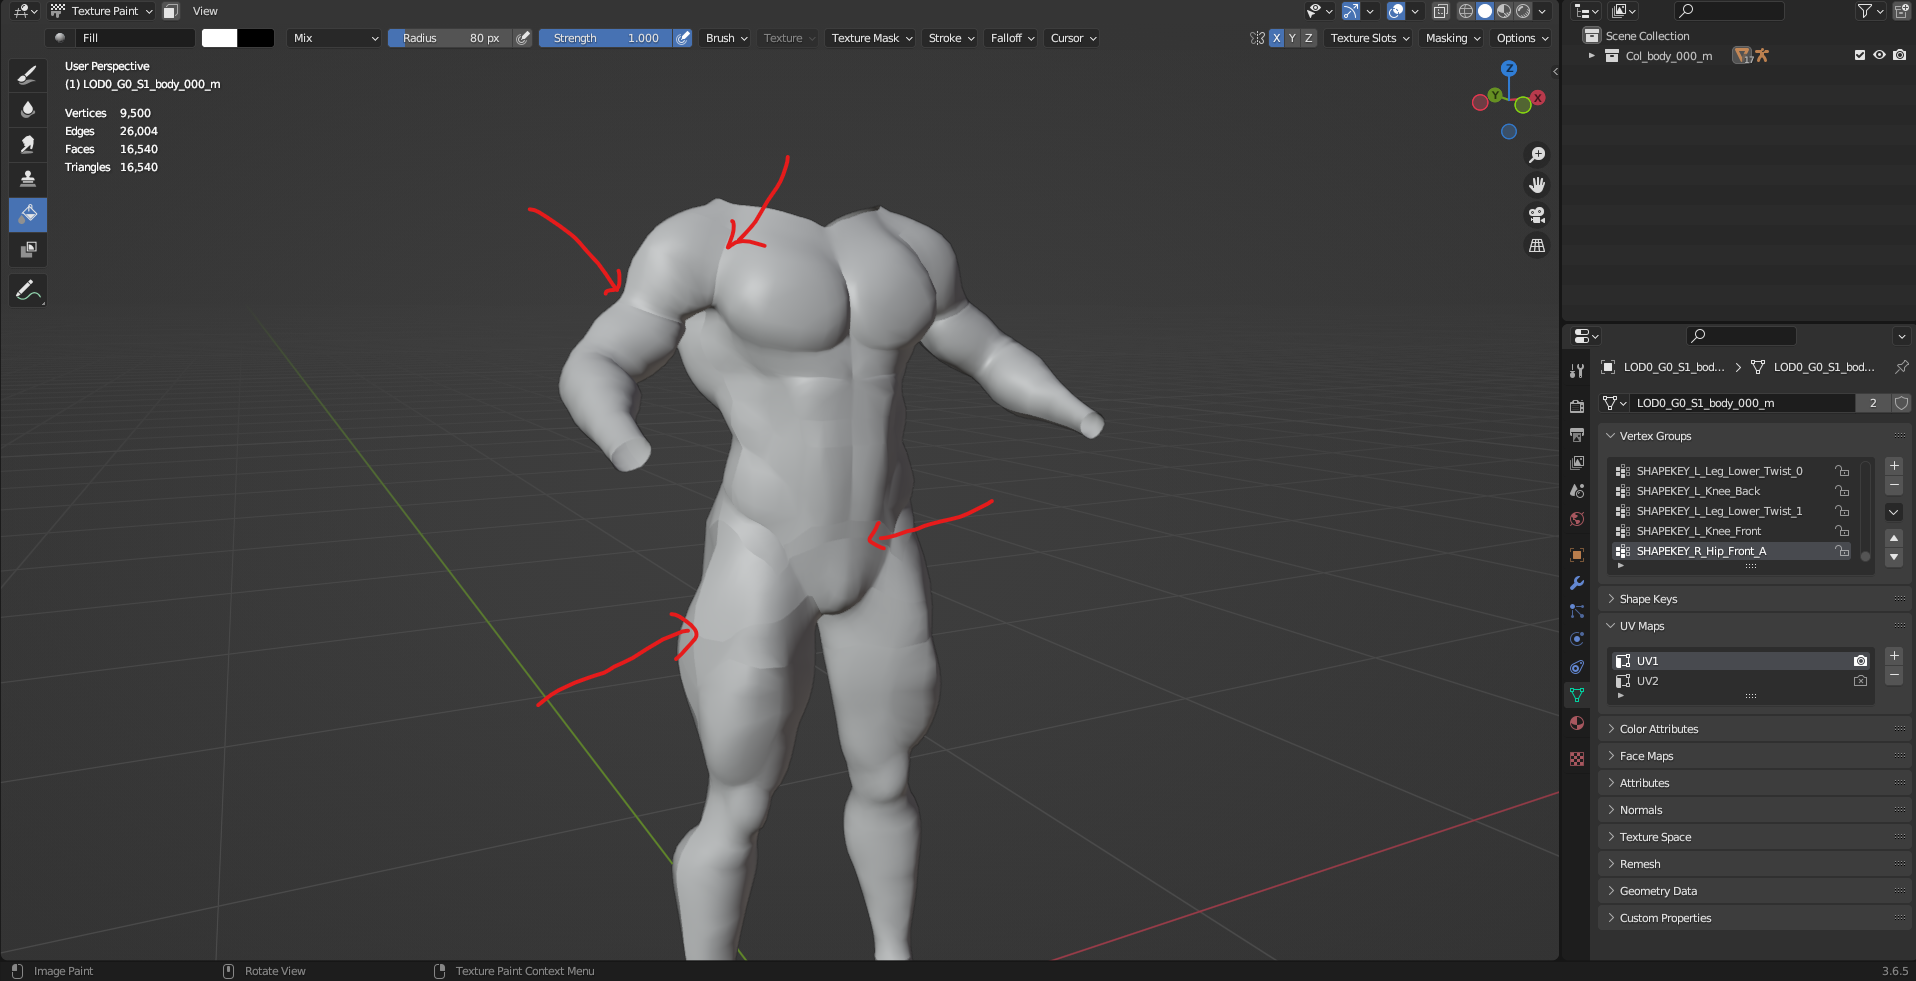Toggle radius pen pressure sensitivity

[523, 38]
